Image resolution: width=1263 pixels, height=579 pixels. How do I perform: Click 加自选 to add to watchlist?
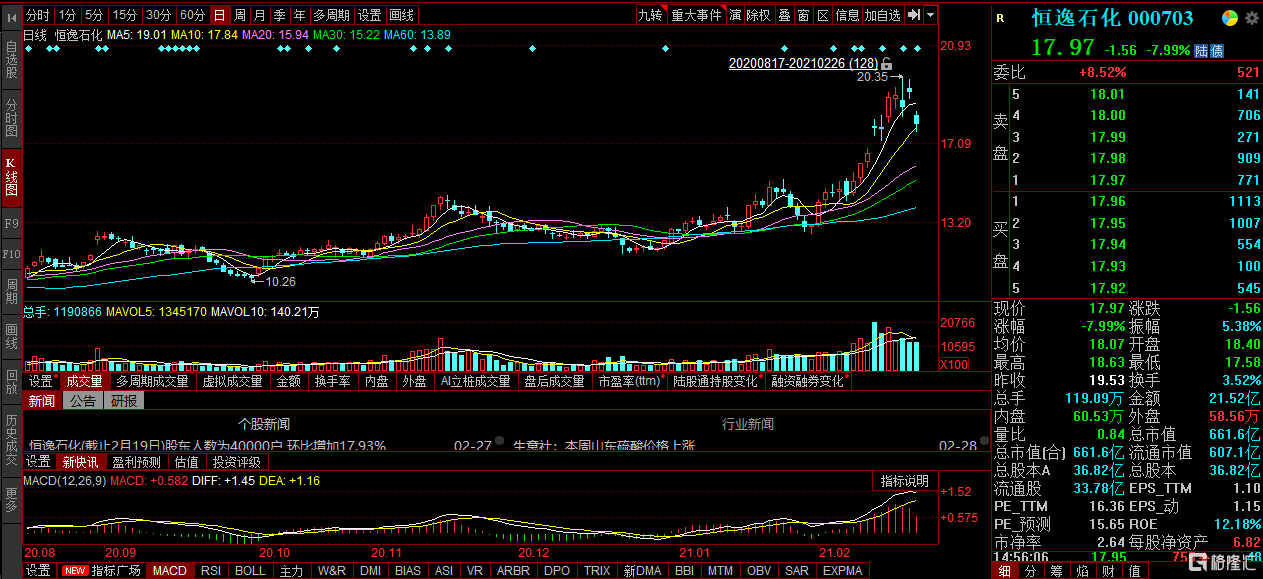[x=883, y=15]
